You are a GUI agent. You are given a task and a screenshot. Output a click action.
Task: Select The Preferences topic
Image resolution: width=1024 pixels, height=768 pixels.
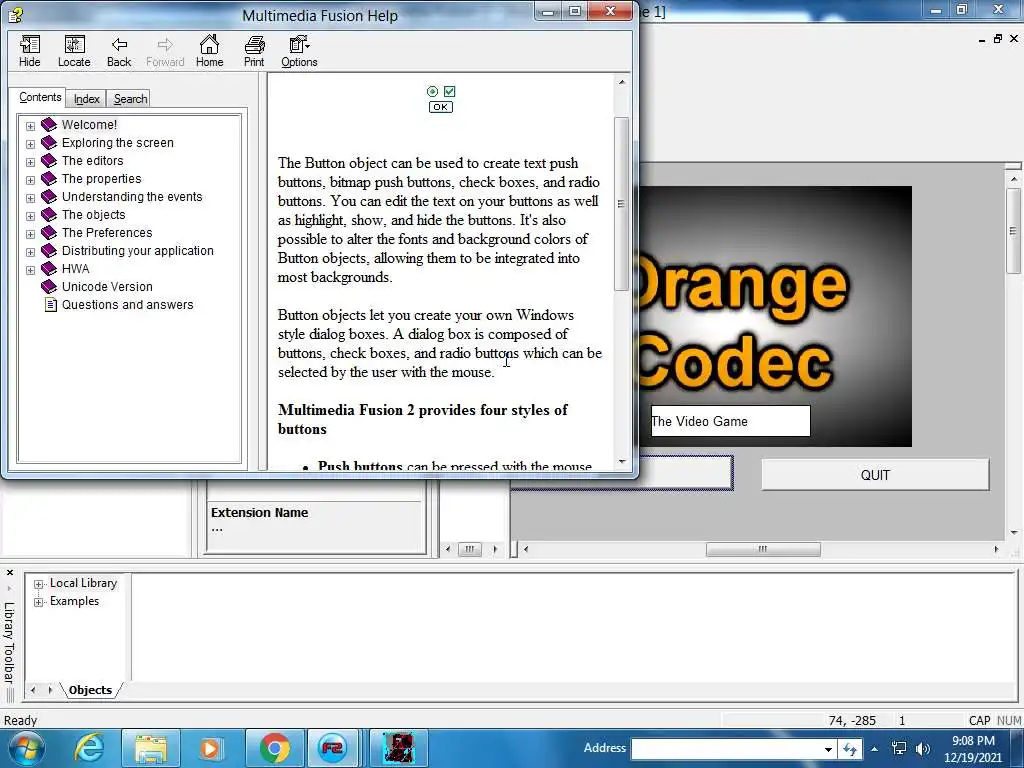point(106,232)
